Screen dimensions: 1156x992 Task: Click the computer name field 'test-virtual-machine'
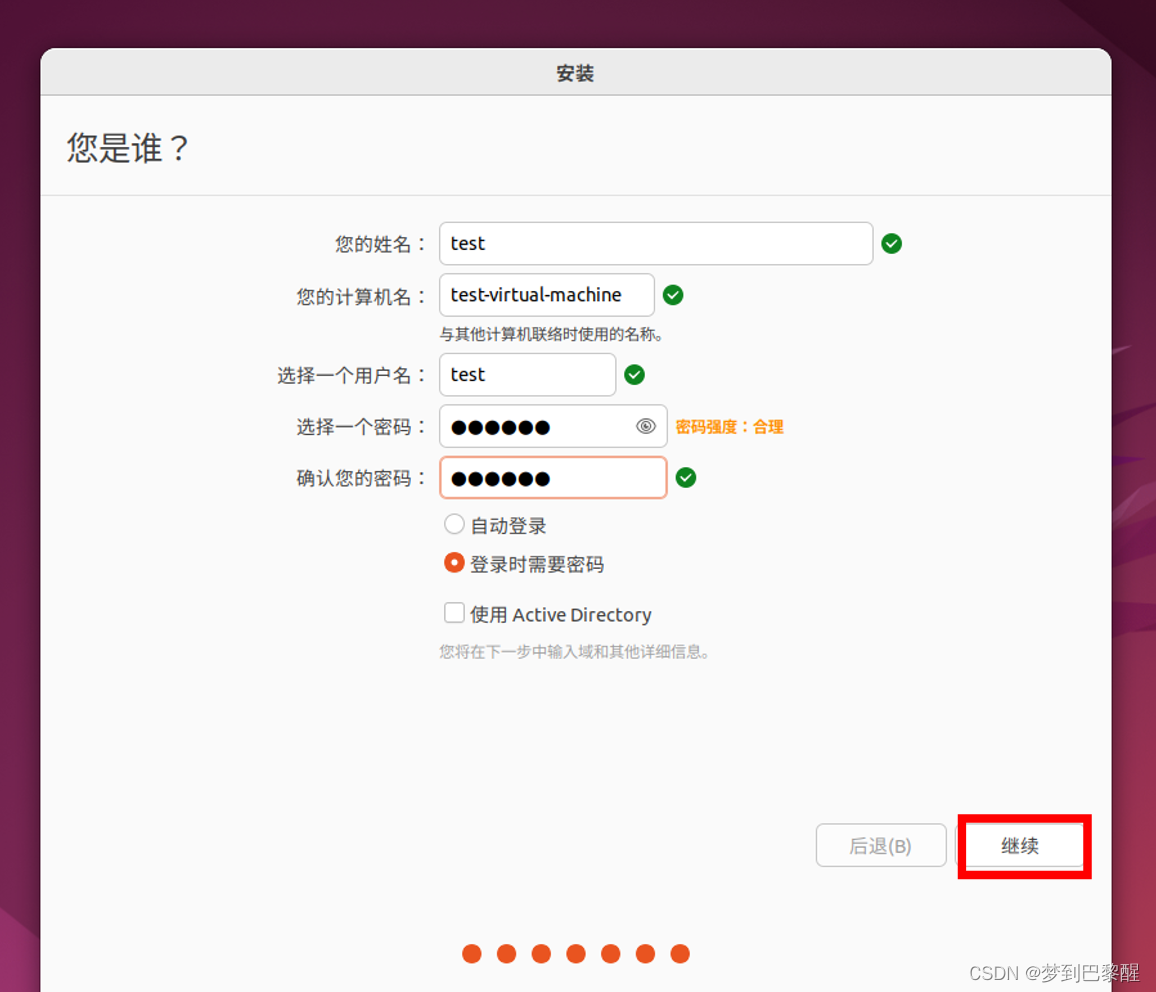pos(546,295)
